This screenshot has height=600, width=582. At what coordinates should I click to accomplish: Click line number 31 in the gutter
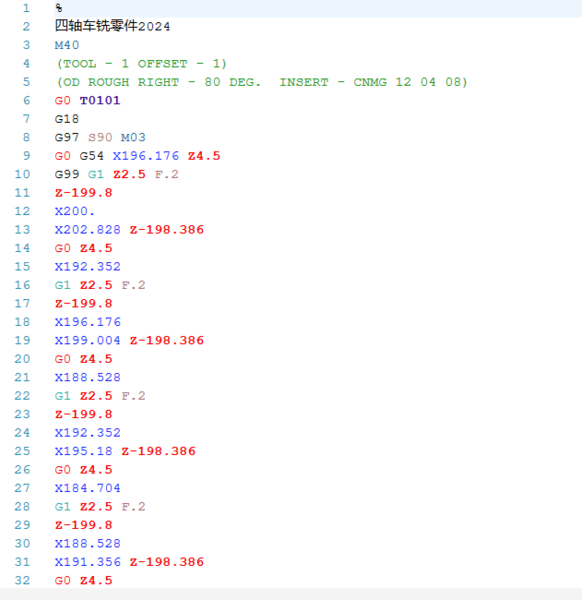(22, 562)
